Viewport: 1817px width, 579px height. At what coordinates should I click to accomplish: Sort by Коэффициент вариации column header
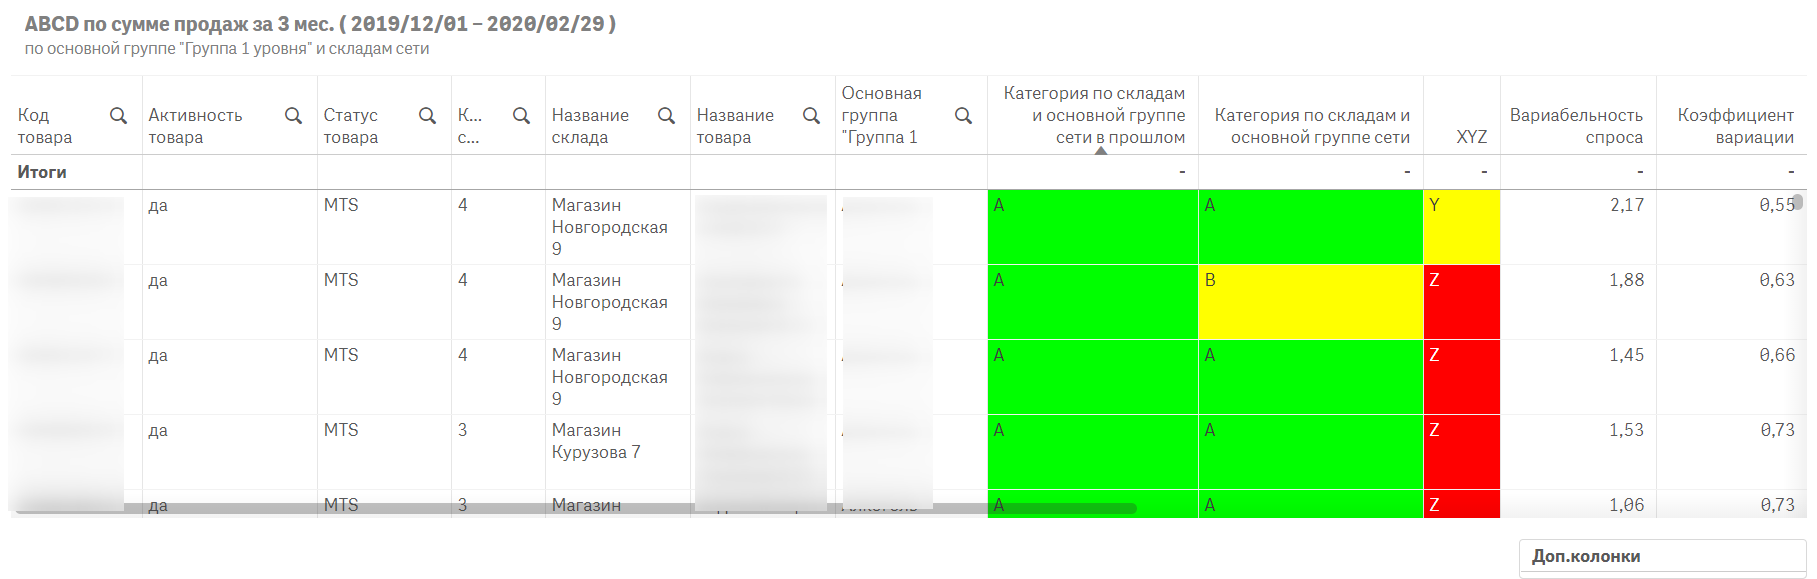[x=1735, y=126]
